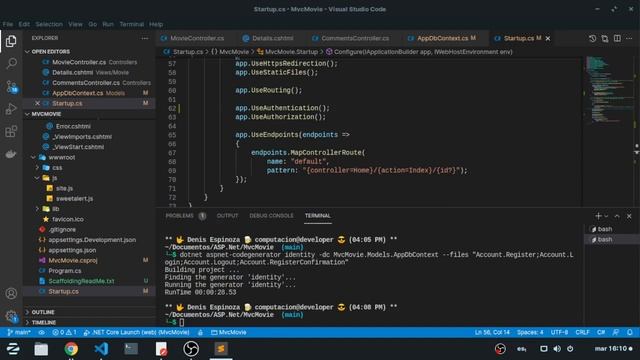The height and width of the screenshot is (360, 640).
Task: Open the Help menu
Action: click(x=156, y=24)
